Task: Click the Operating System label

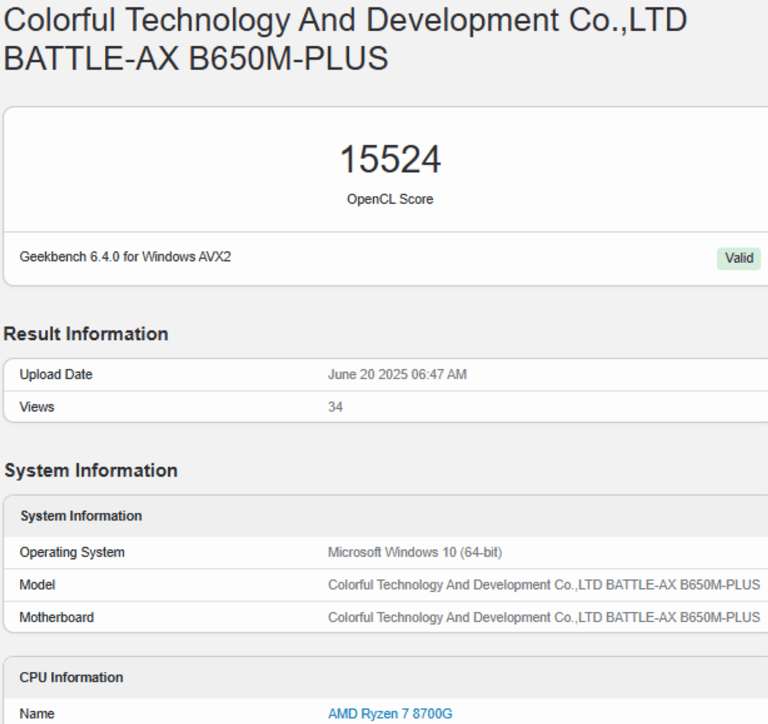Action: click(72, 553)
